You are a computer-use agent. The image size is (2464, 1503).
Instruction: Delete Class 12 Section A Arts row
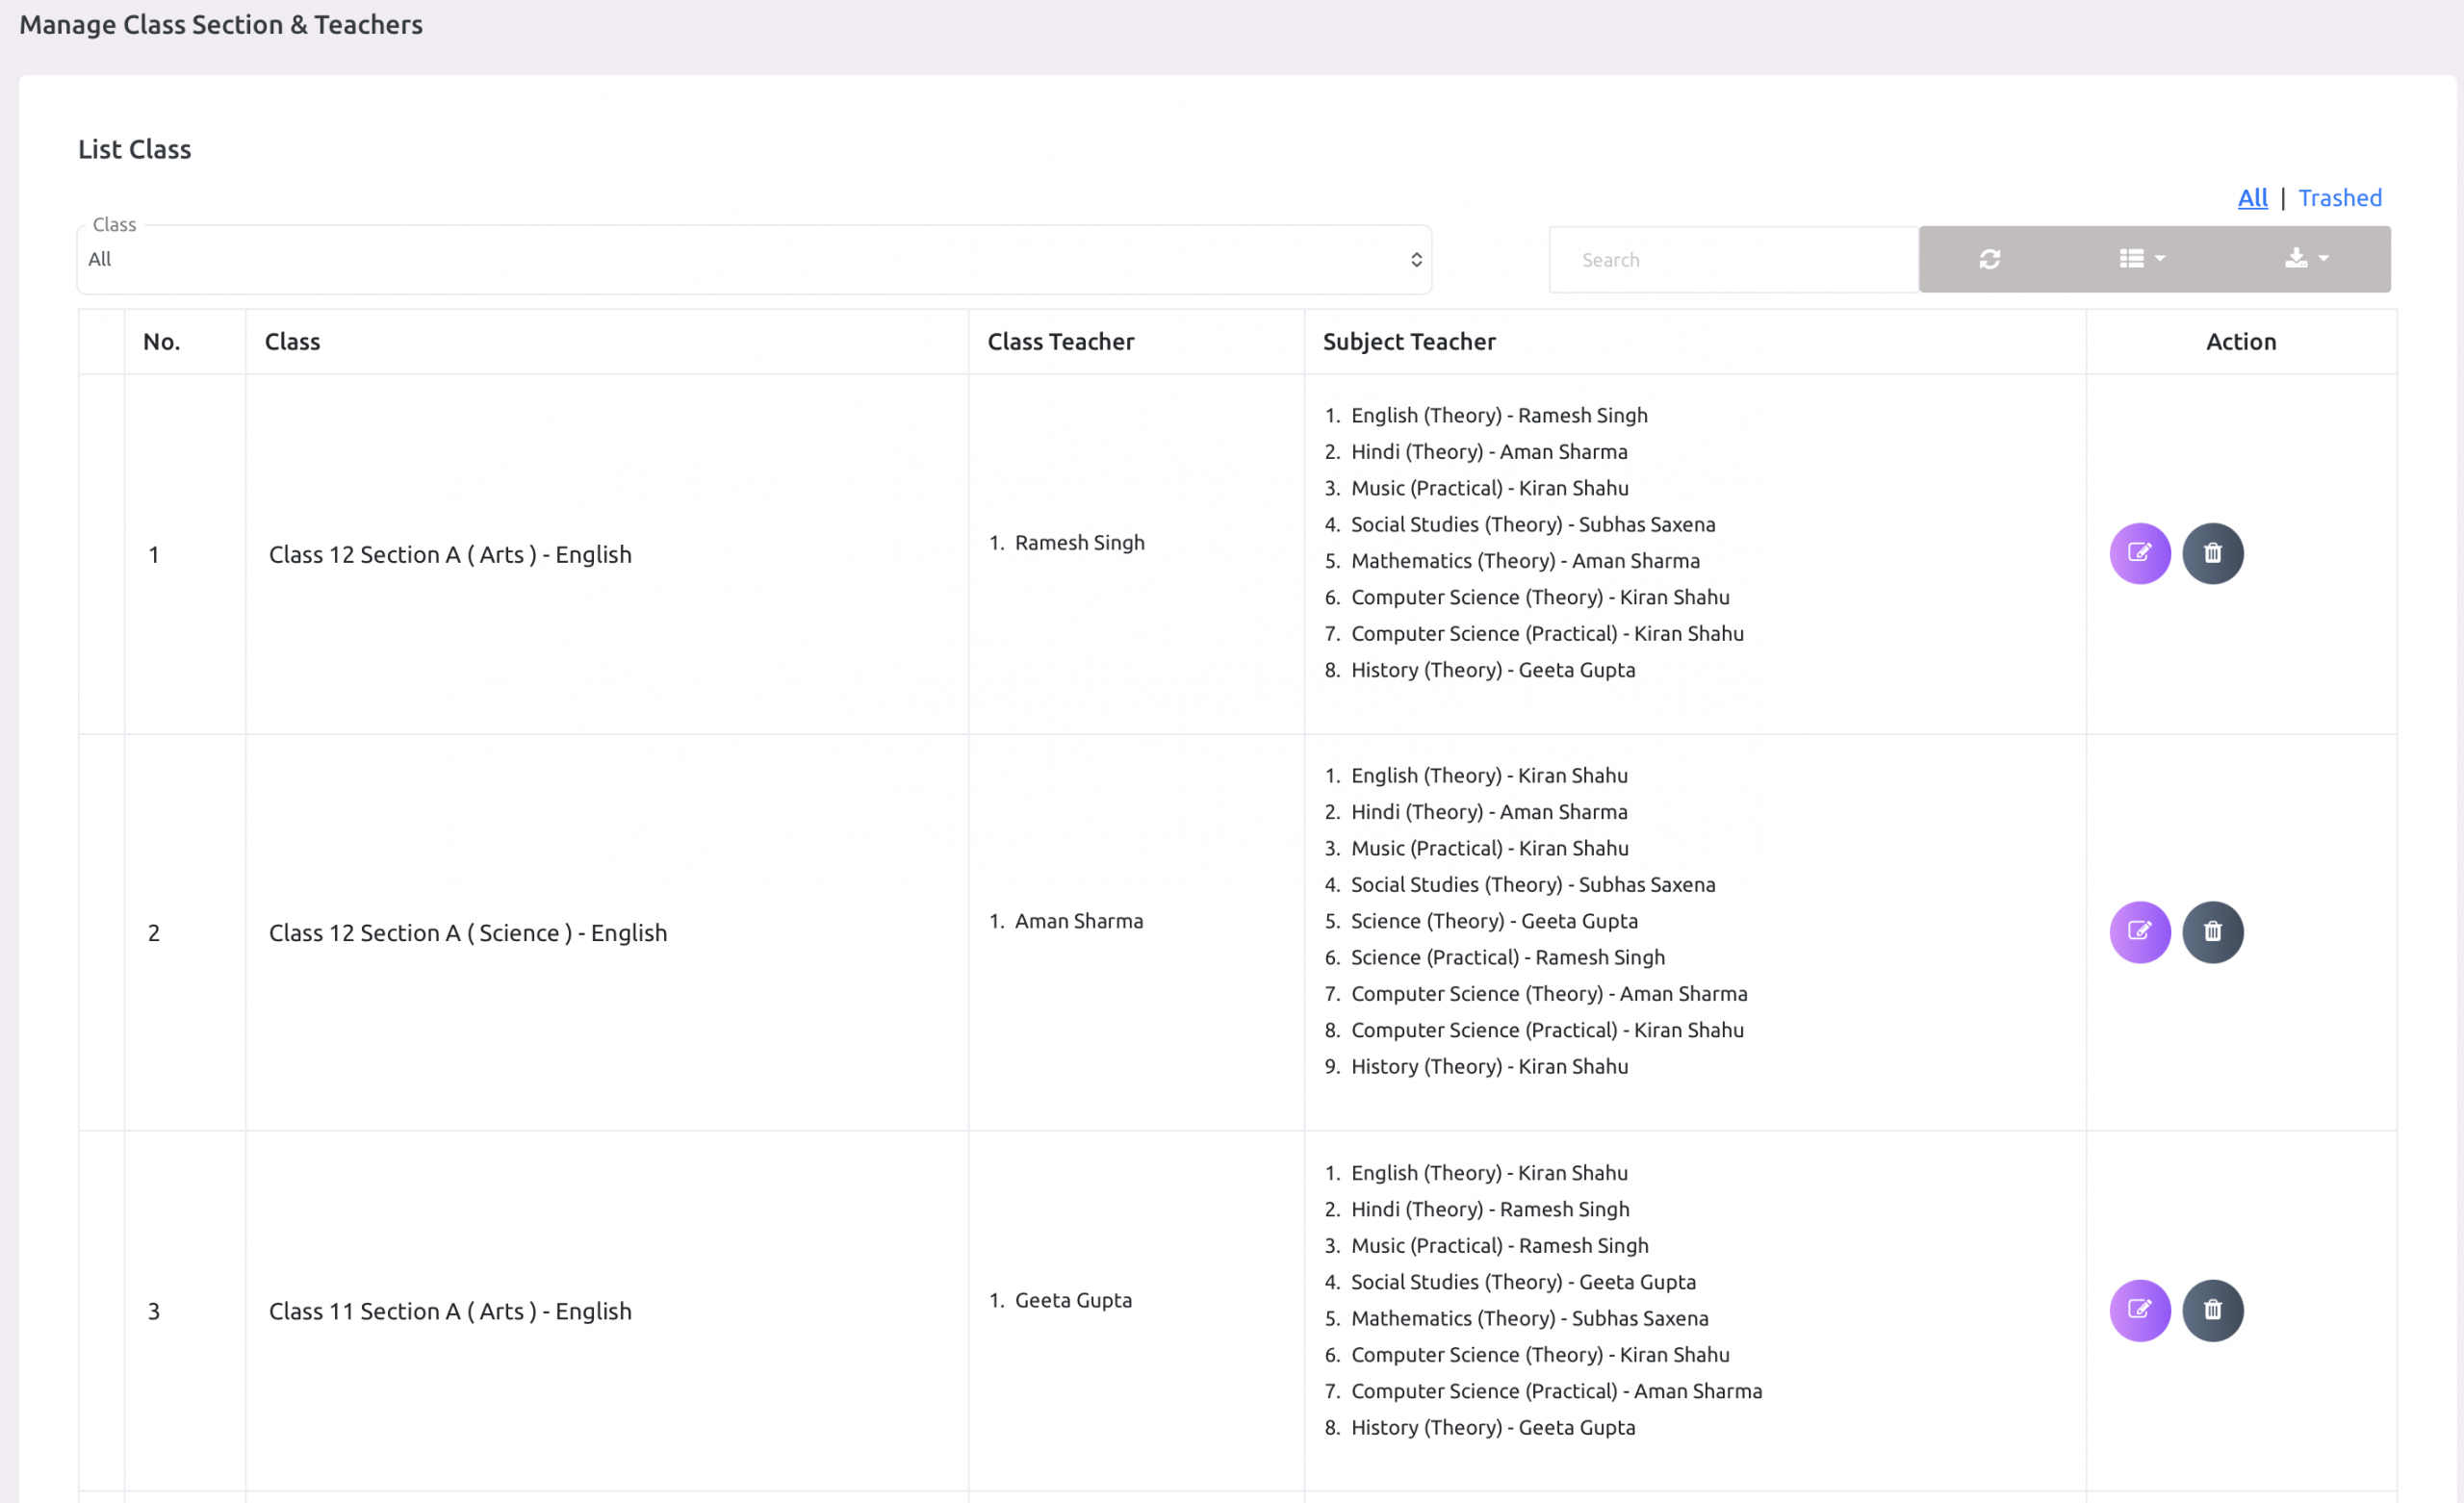pyautogui.click(x=2212, y=553)
